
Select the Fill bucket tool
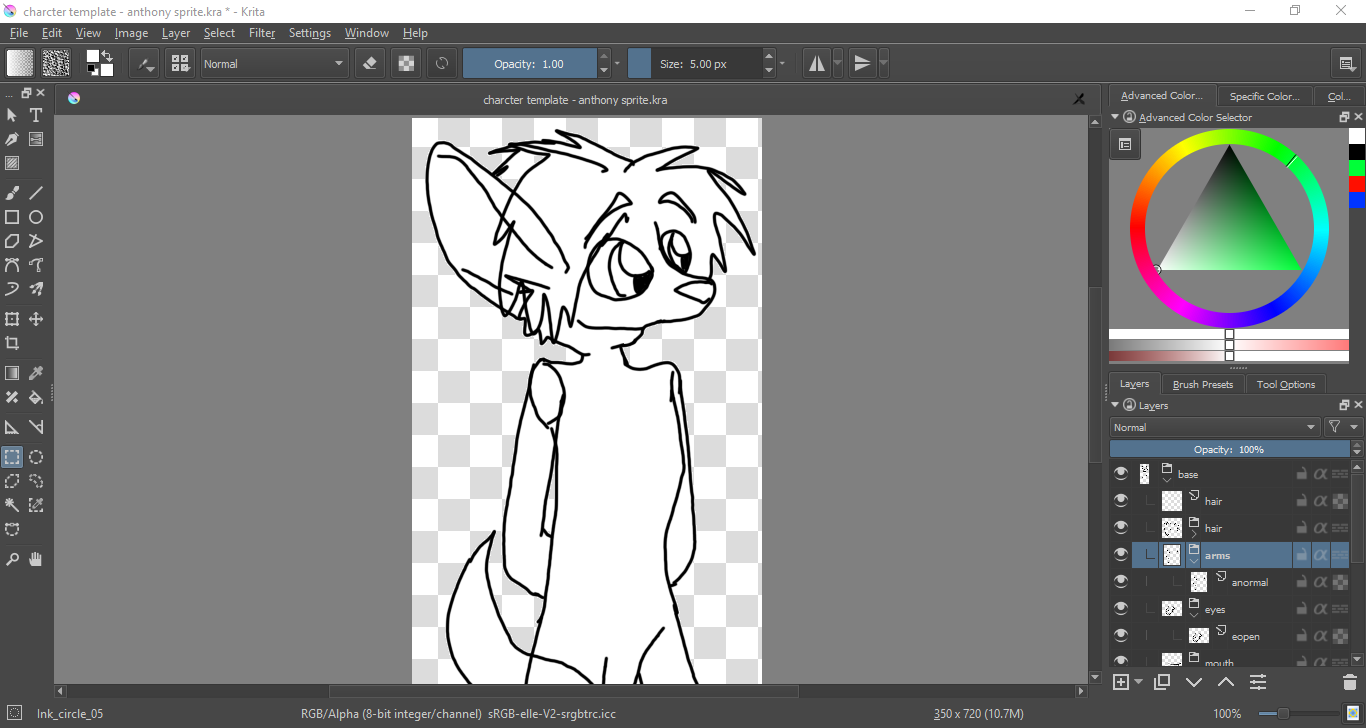[x=36, y=397]
